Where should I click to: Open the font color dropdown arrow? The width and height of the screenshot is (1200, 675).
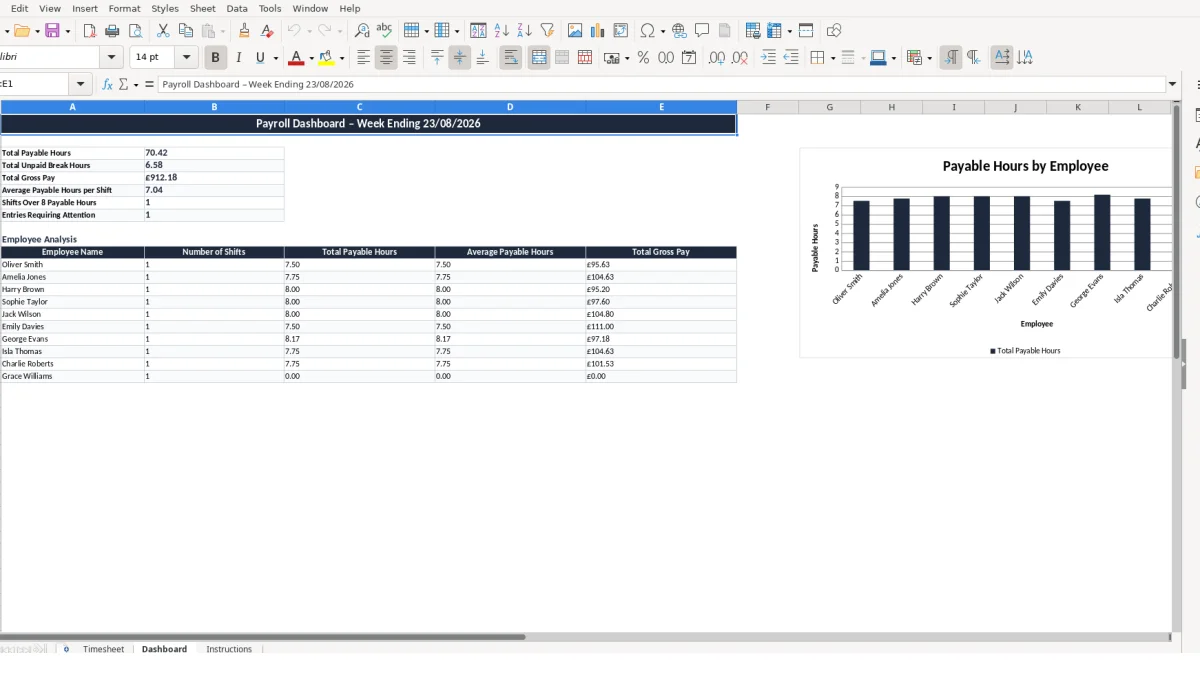click(x=311, y=58)
